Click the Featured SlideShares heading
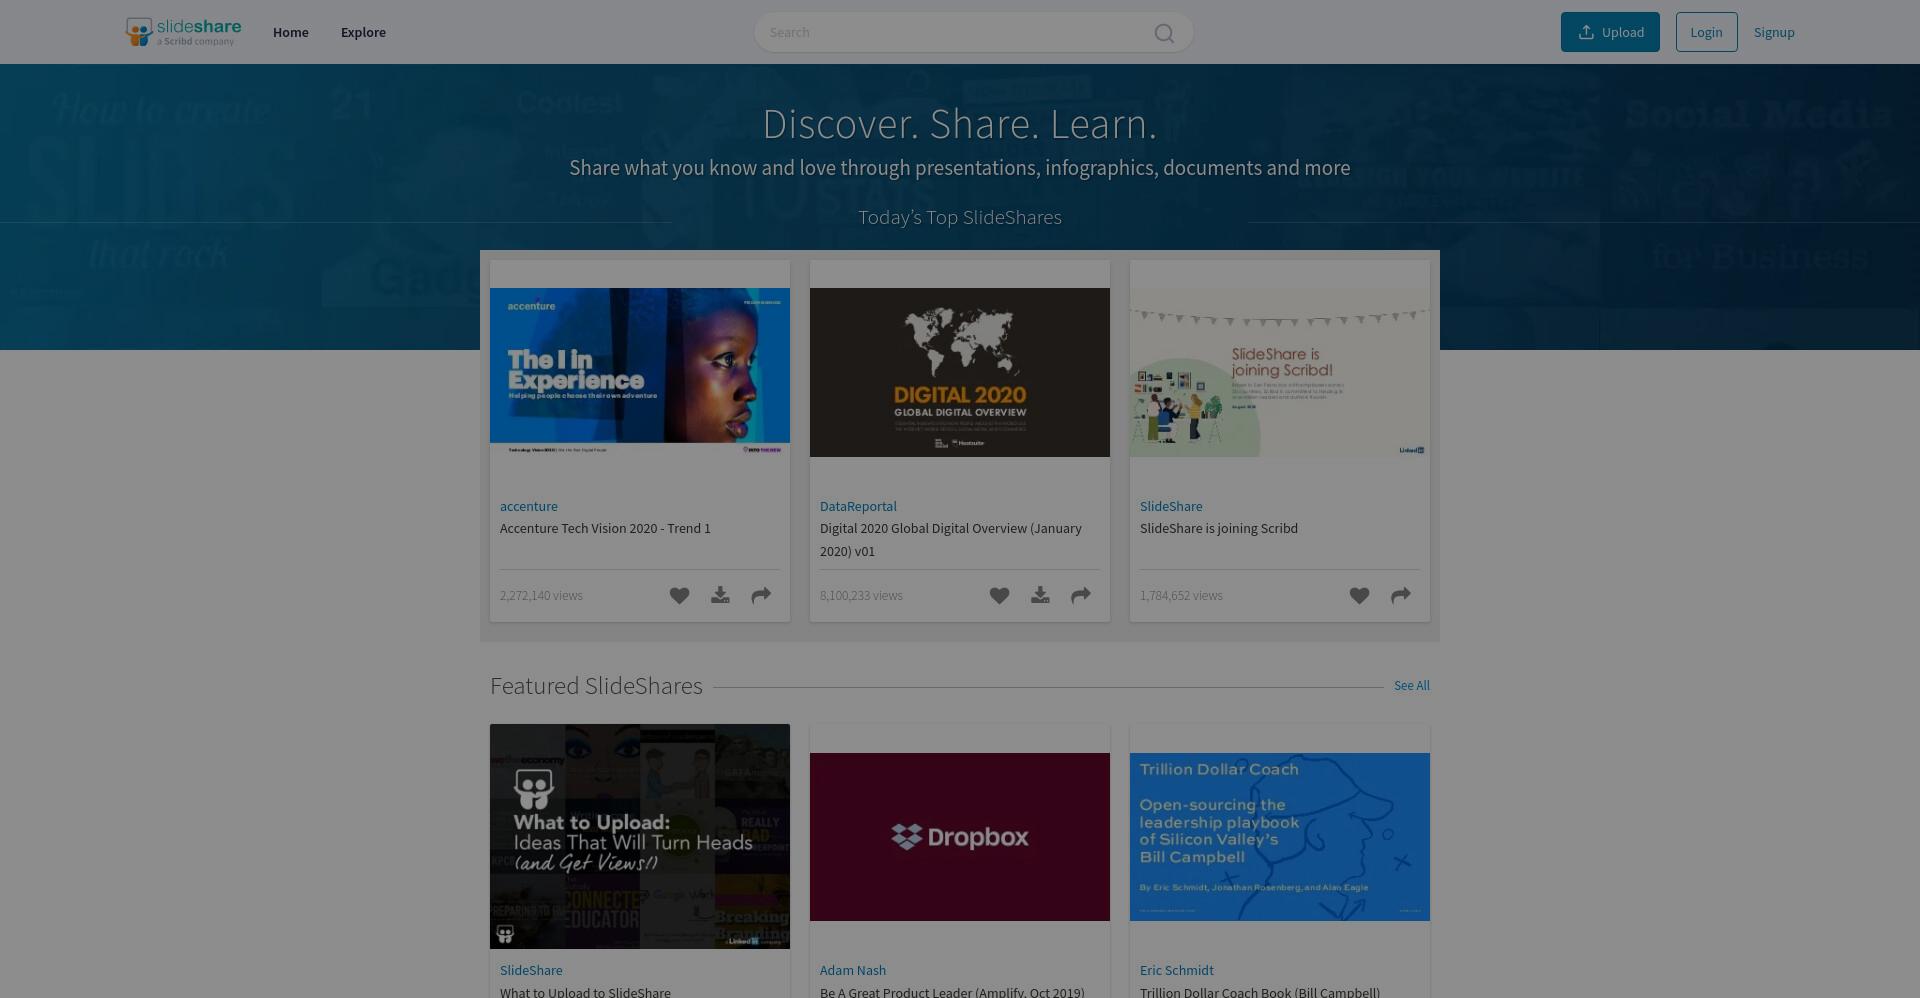The width and height of the screenshot is (1920, 998). tap(596, 686)
